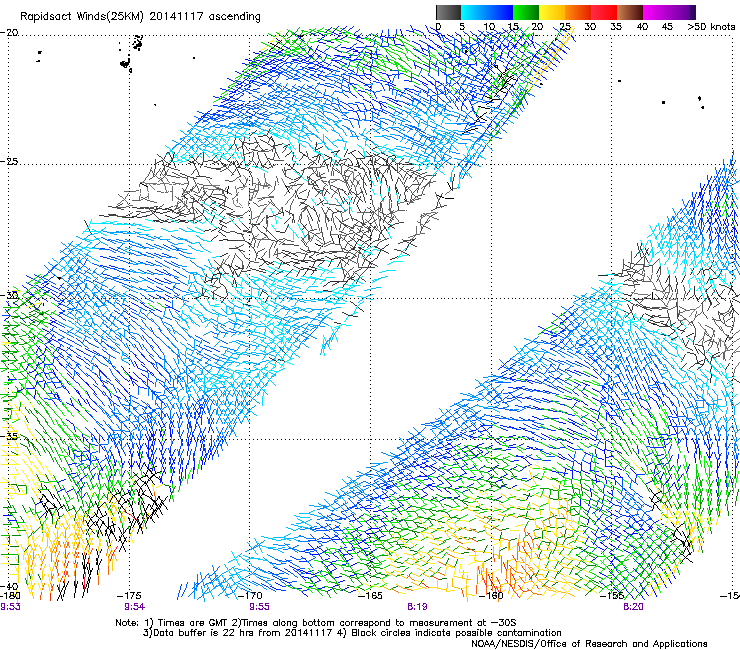
Task: Click the cyan-to-blue 5-15 knots legend swatch
Action: point(487,12)
